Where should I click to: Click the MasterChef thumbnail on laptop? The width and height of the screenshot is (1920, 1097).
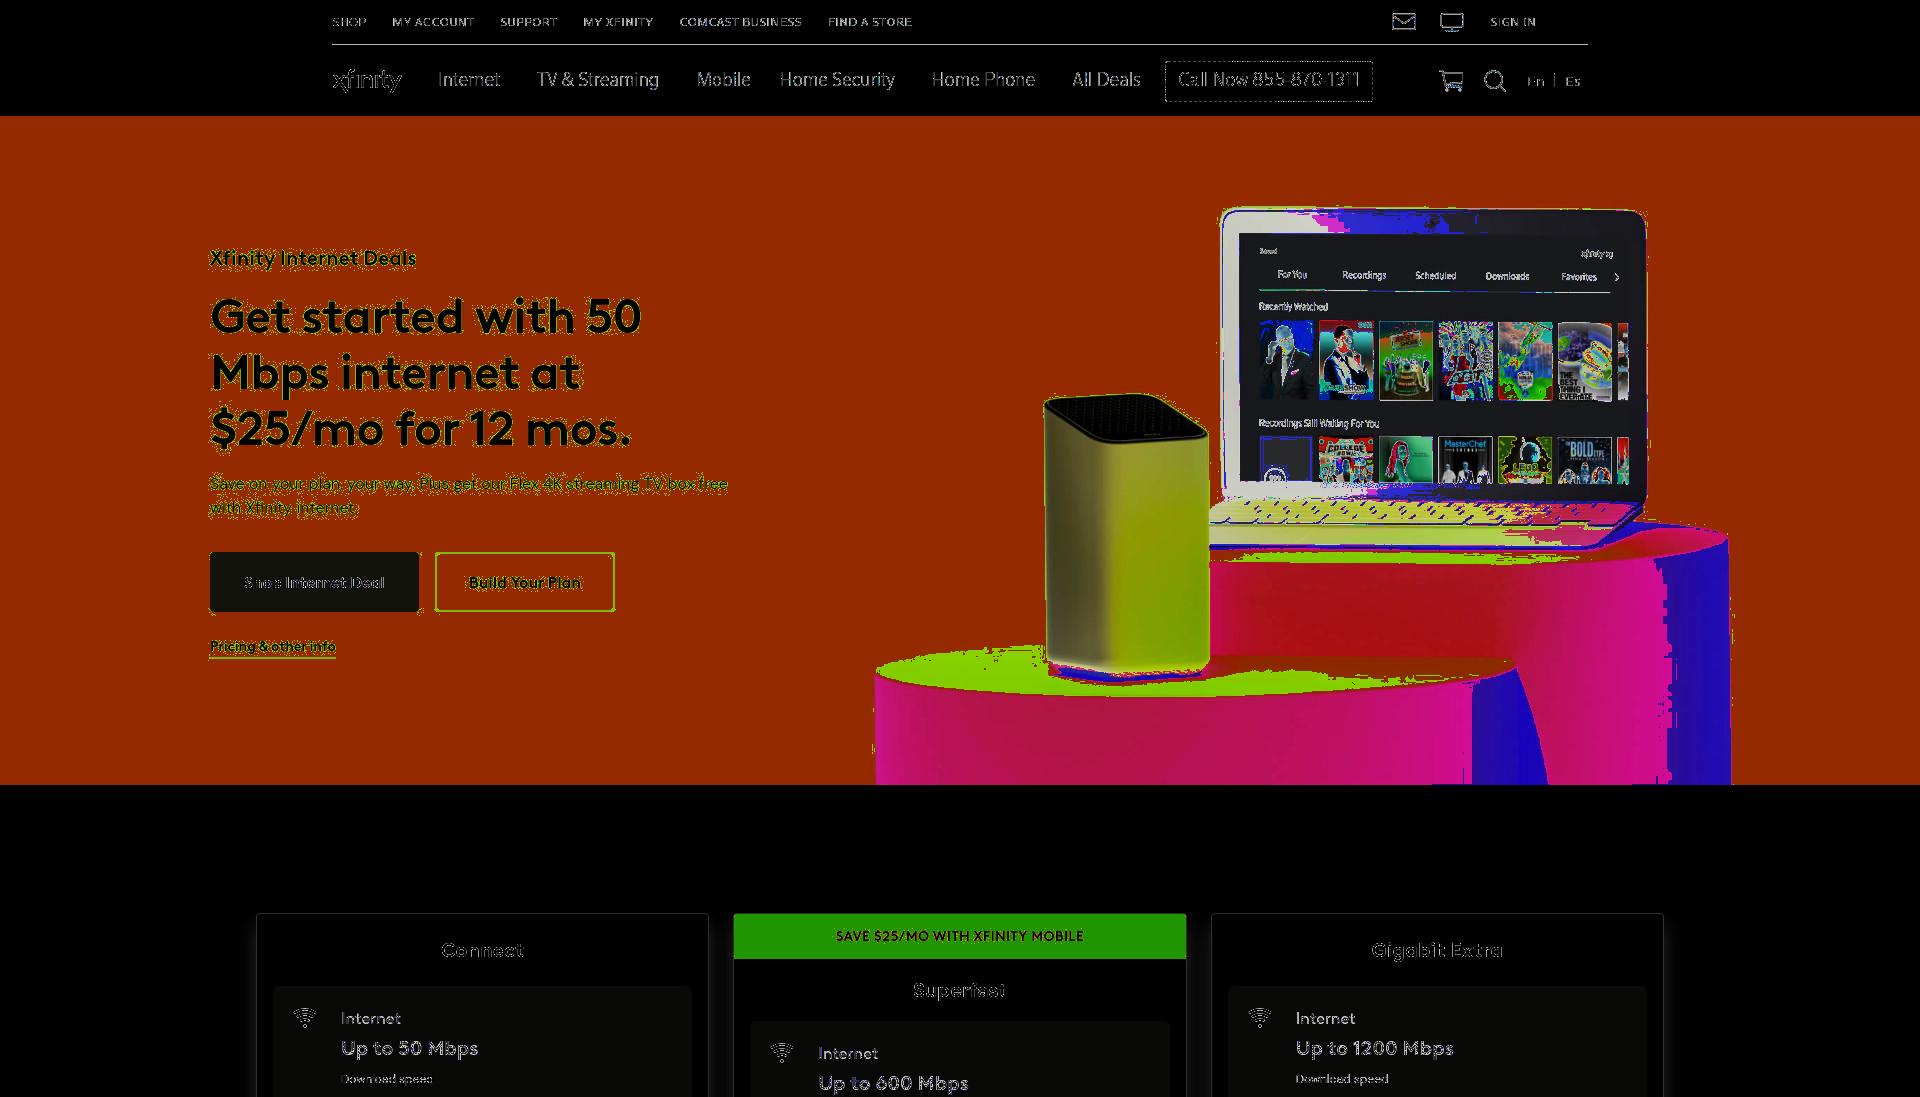click(x=1465, y=460)
